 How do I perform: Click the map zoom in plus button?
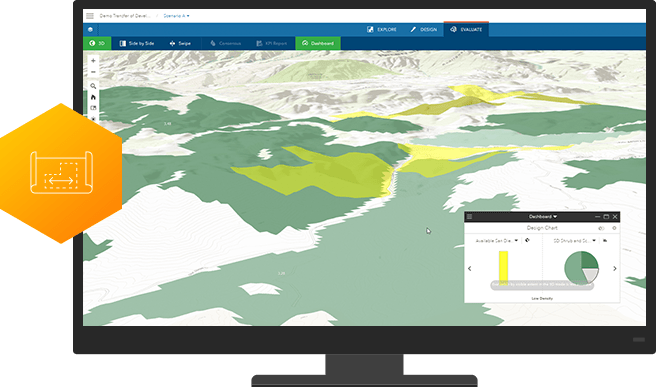(x=93, y=61)
